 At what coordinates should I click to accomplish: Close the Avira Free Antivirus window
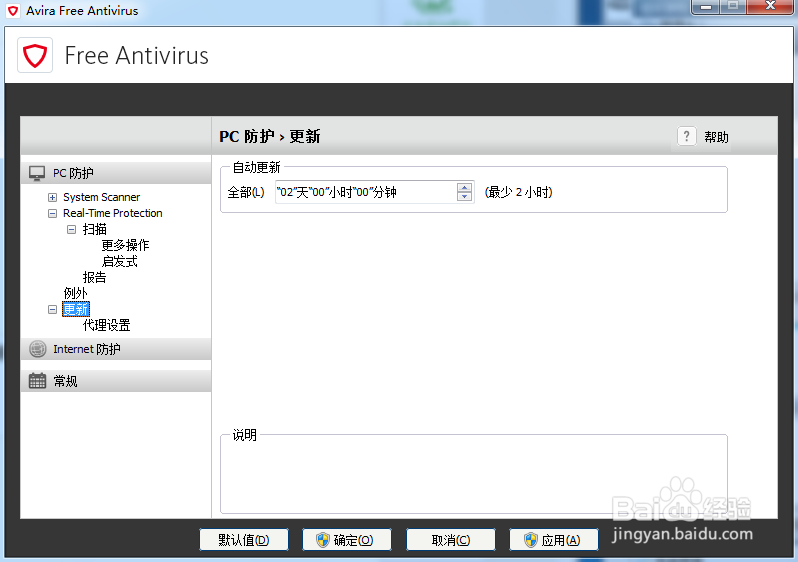[x=771, y=7]
